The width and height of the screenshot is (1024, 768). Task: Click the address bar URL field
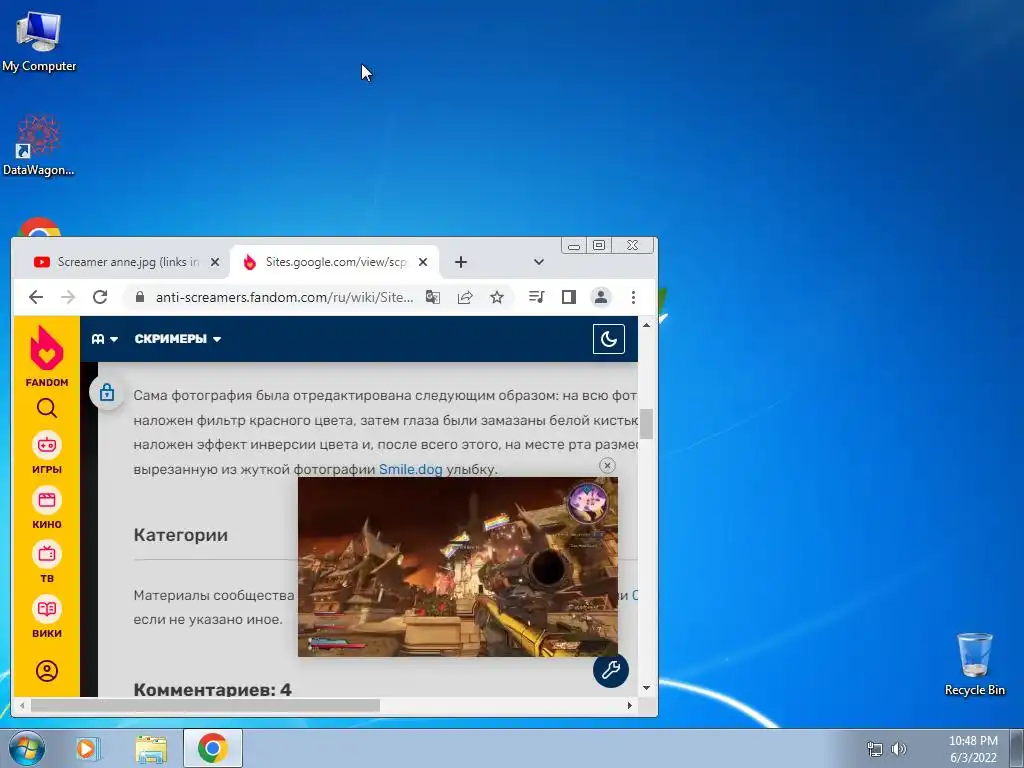coord(284,297)
